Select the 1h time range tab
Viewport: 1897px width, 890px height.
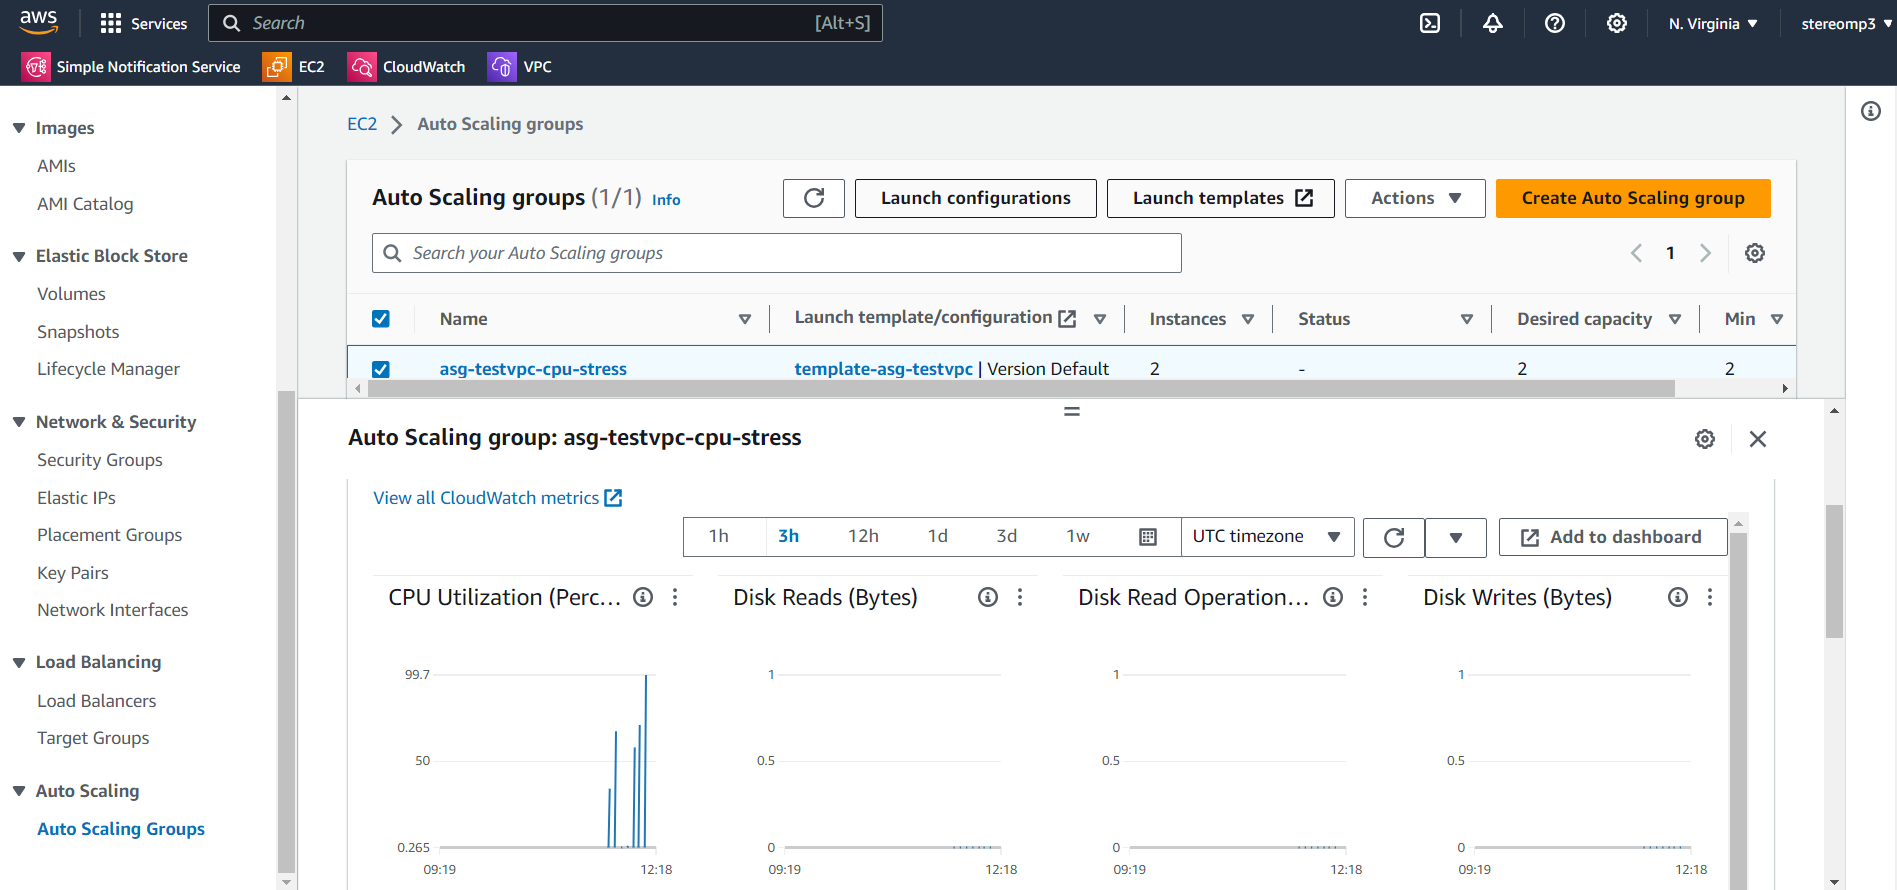[x=718, y=536]
